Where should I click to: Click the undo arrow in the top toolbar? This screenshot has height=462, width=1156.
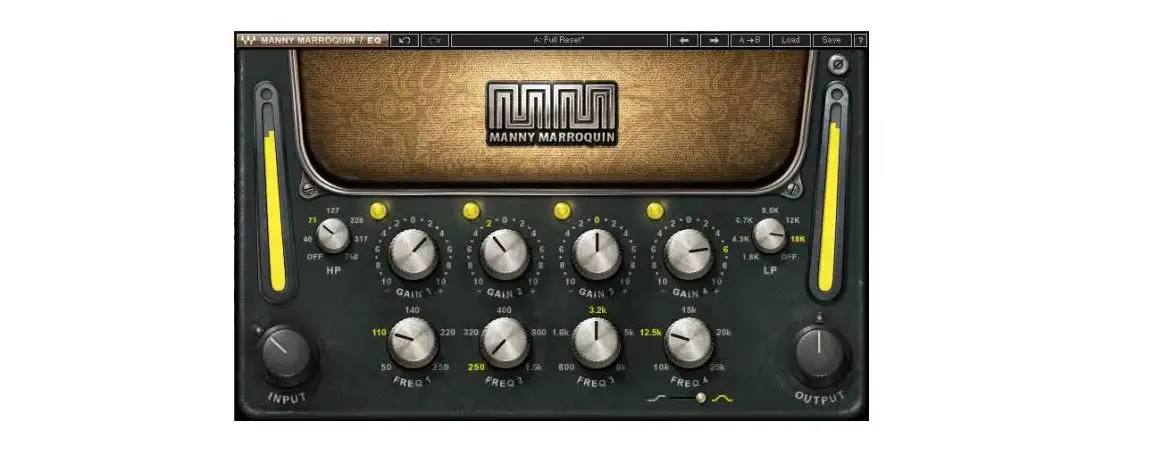point(405,41)
